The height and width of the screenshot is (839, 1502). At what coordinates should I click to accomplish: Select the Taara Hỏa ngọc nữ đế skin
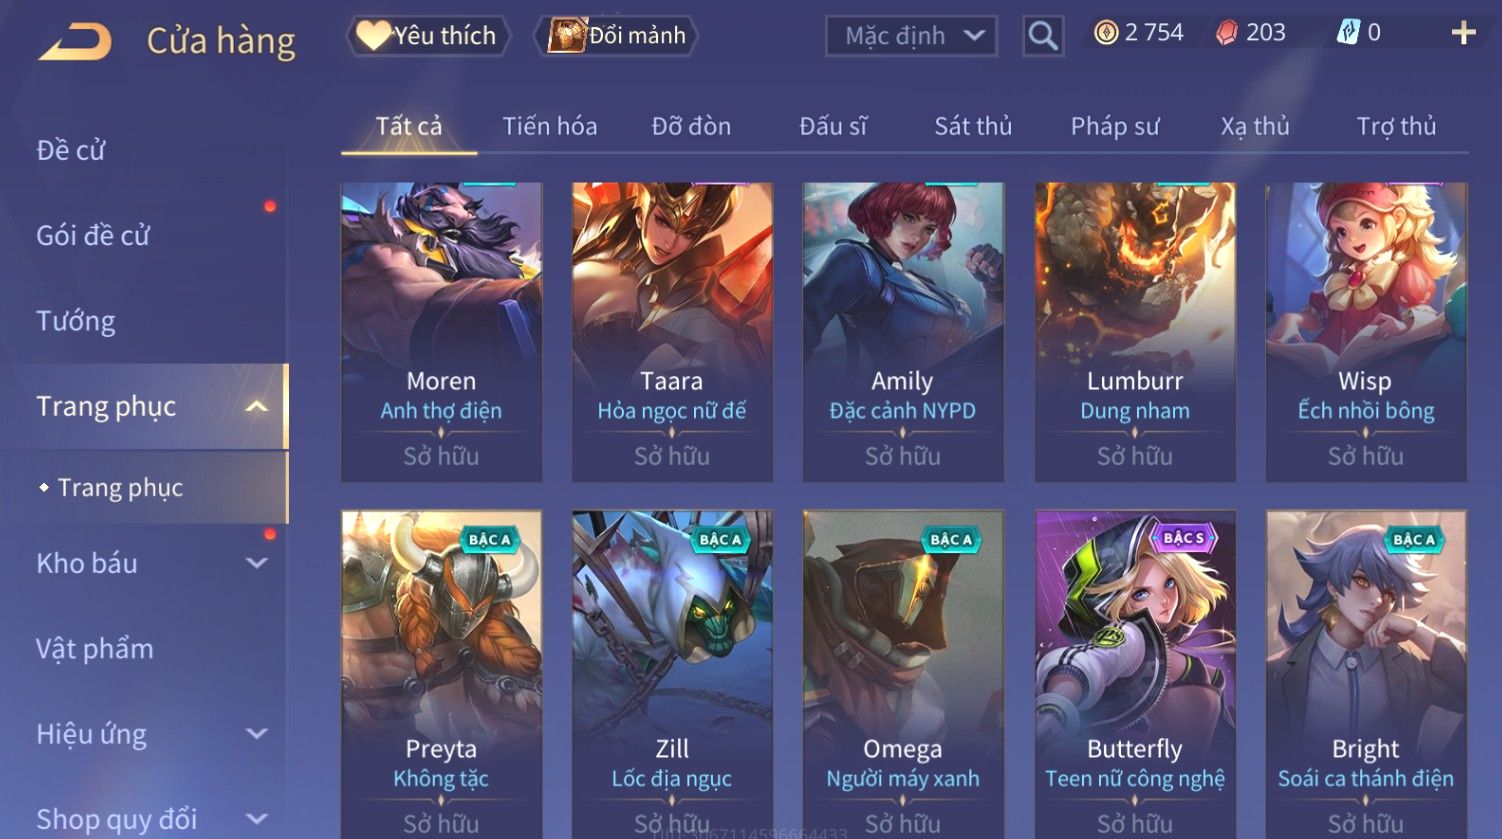coord(672,332)
